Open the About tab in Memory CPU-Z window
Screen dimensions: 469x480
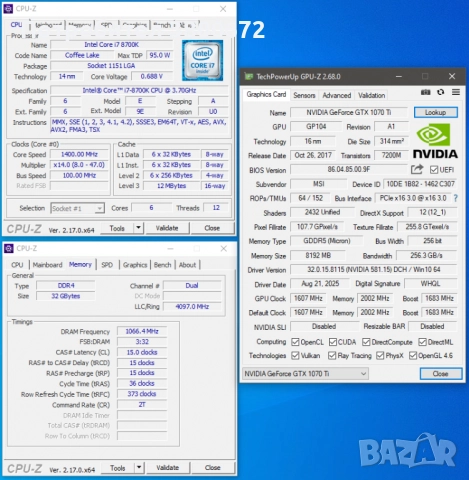tap(187, 265)
